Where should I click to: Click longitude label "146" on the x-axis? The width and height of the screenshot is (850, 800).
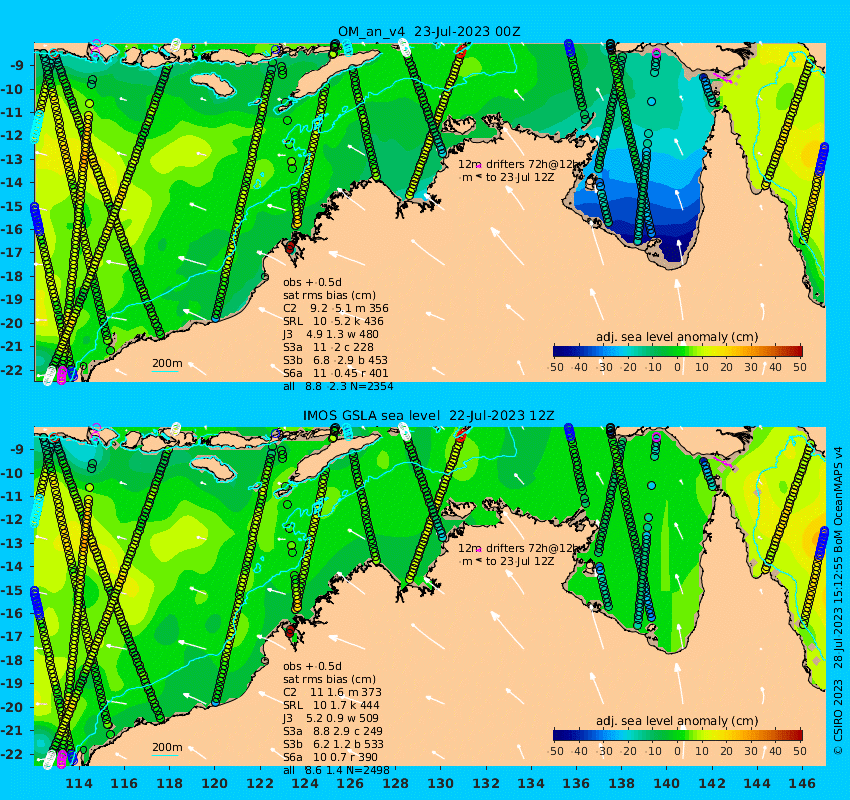[802, 784]
